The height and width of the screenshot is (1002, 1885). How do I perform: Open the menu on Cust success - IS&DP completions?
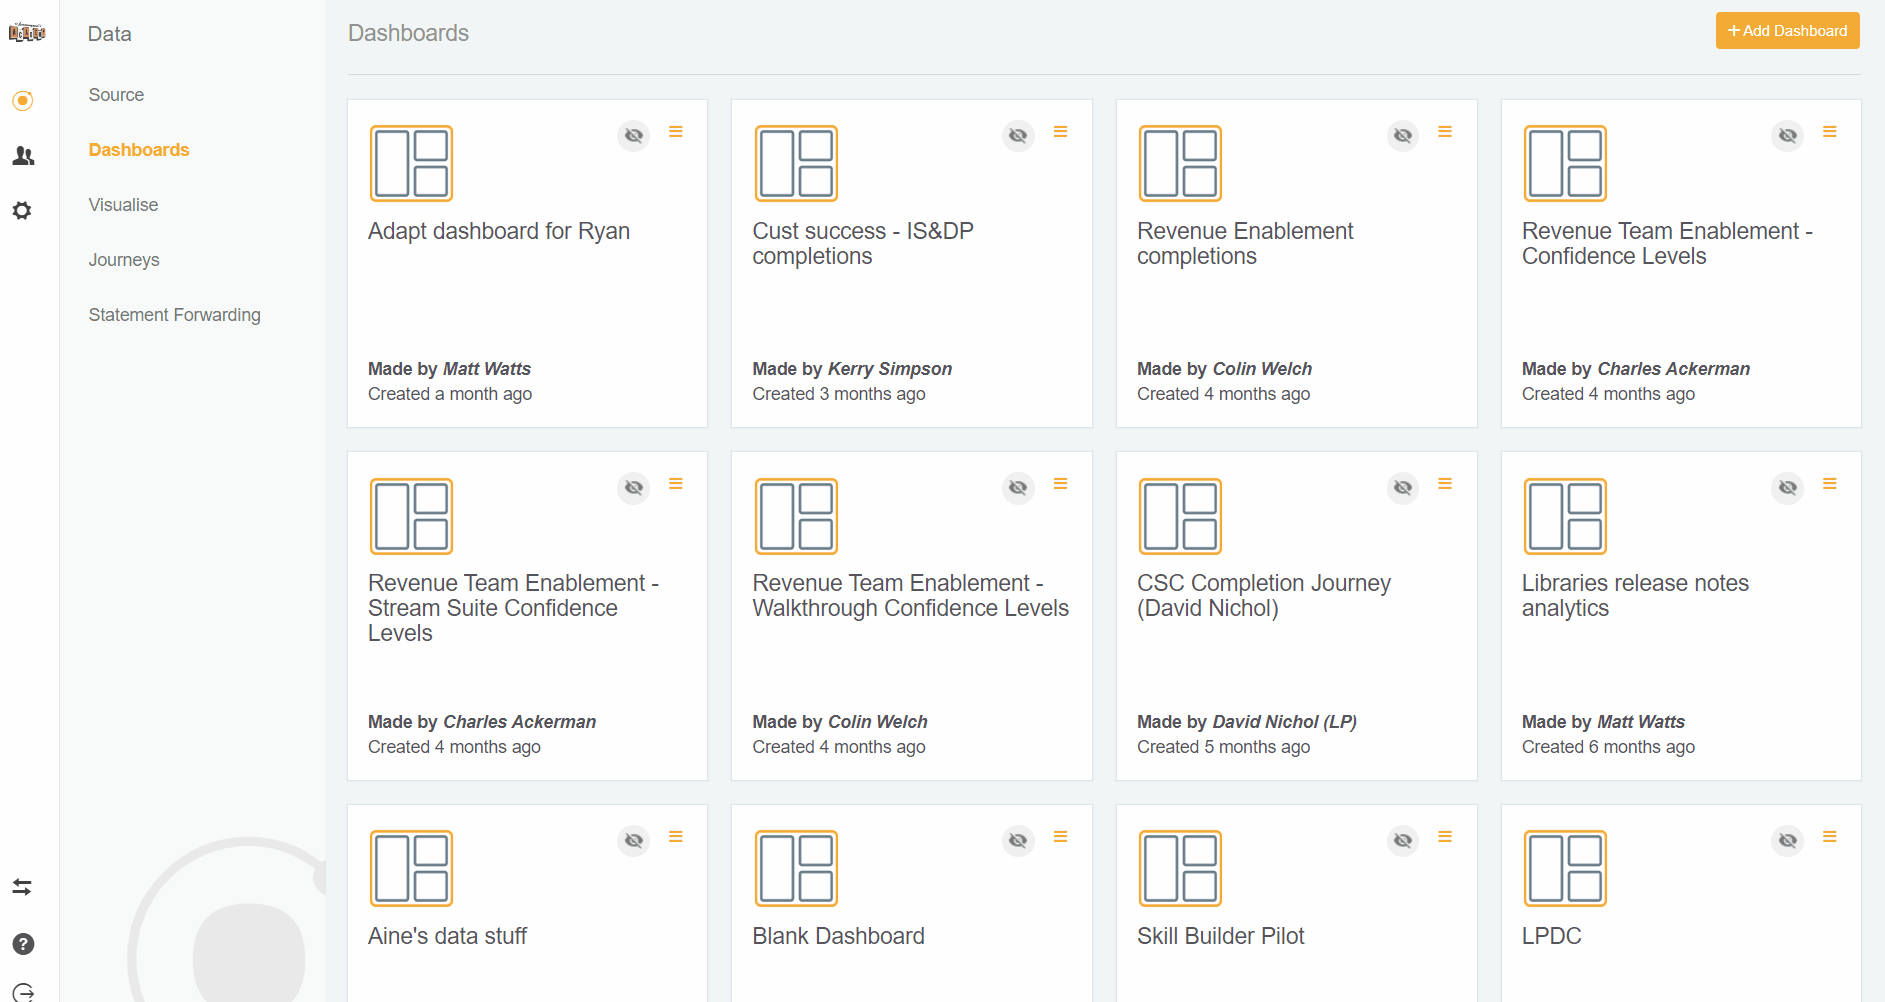1060,131
